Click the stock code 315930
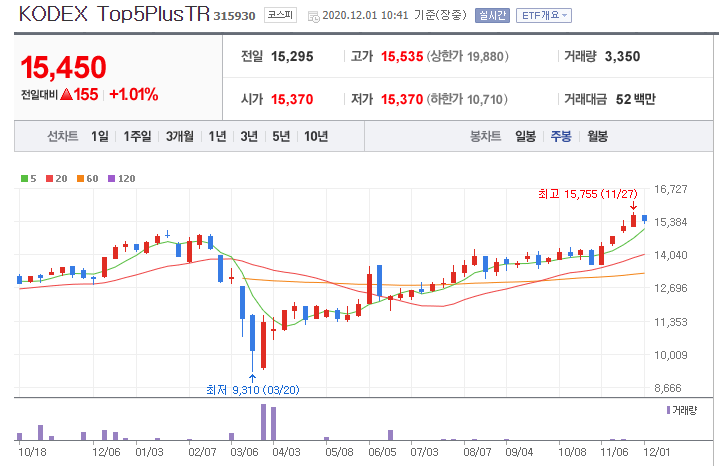This screenshot has height=466, width=719. [x=234, y=16]
